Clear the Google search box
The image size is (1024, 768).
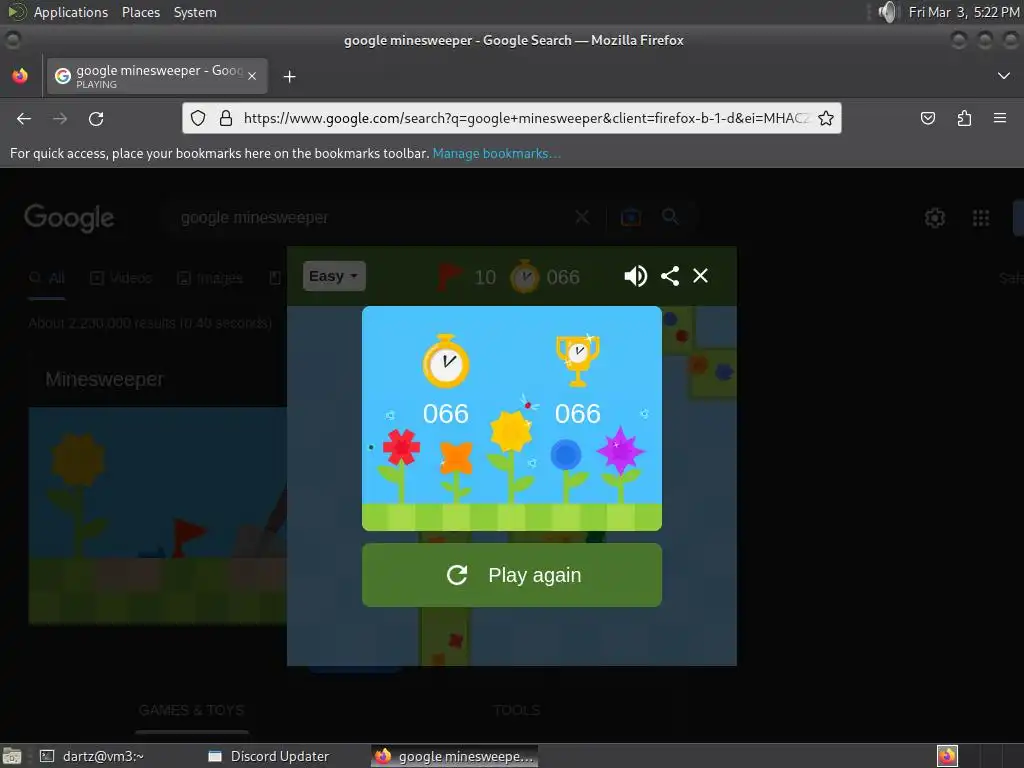[582, 217]
